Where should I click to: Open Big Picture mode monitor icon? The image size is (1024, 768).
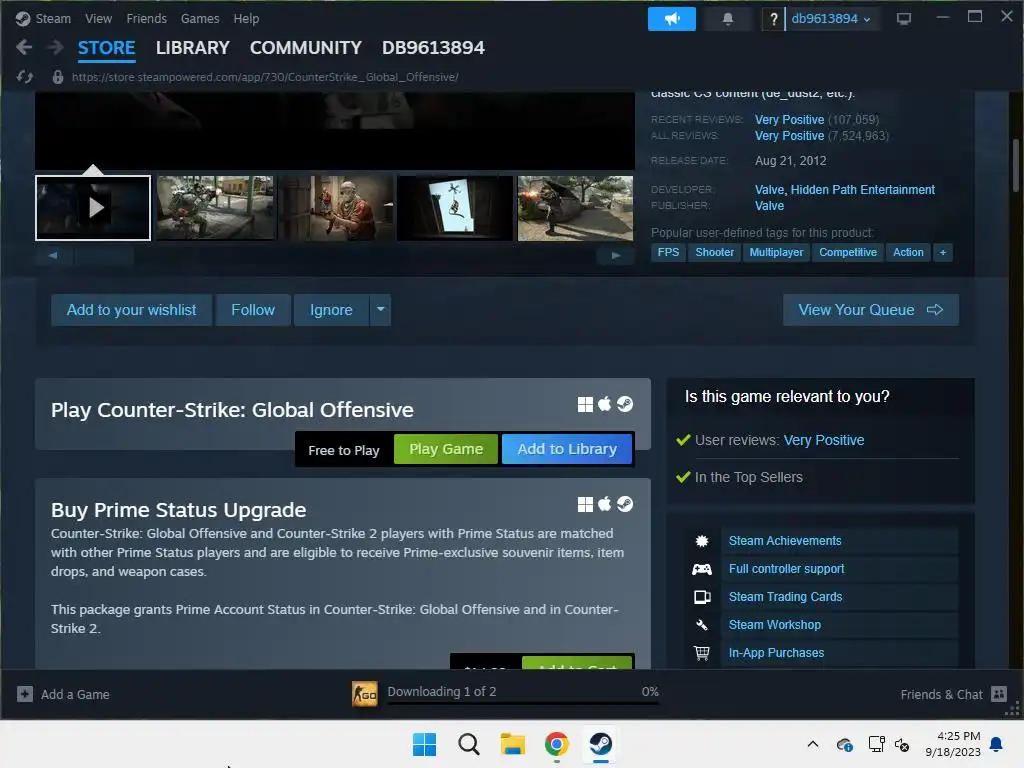[x=904, y=19]
